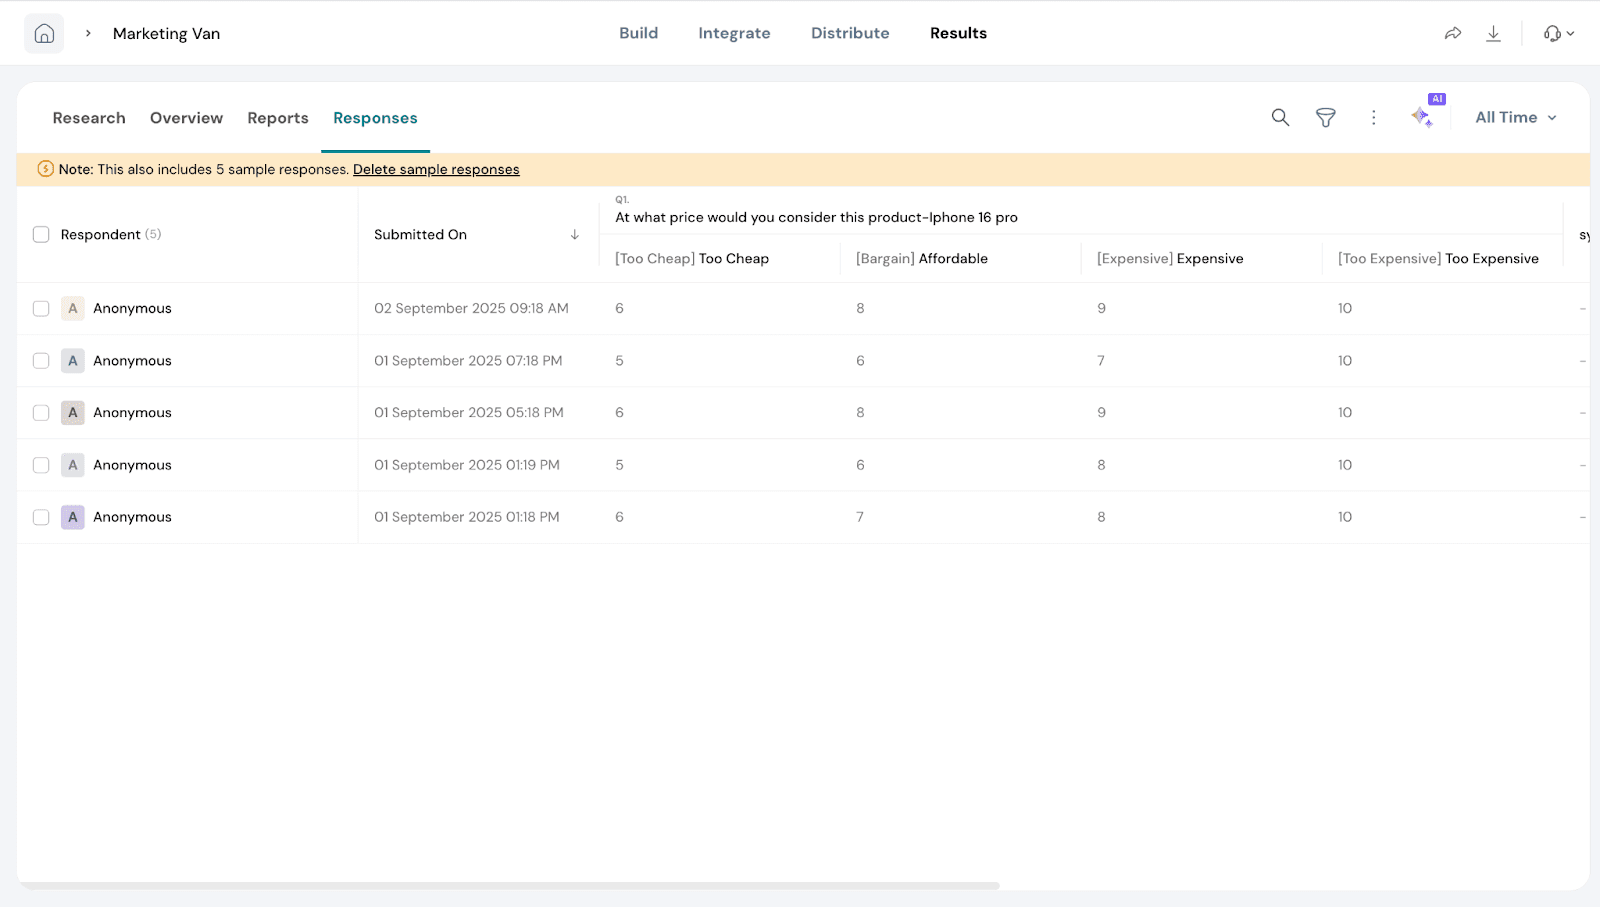Launch the AI sparkle assistant
1600x907 pixels.
coord(1422,117)
